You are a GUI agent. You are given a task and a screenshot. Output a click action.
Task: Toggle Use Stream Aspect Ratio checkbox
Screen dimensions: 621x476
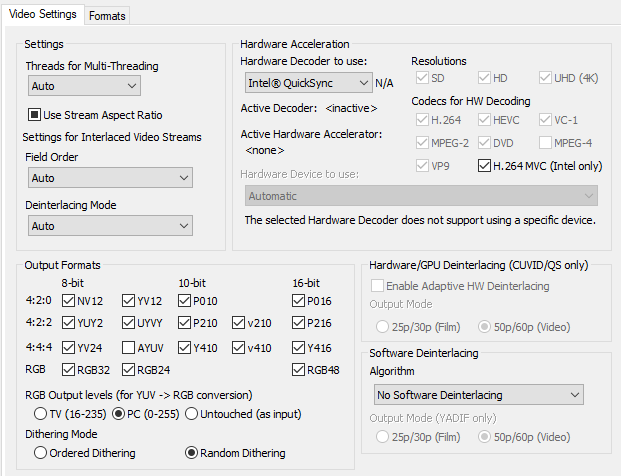[x=35, y=115]
